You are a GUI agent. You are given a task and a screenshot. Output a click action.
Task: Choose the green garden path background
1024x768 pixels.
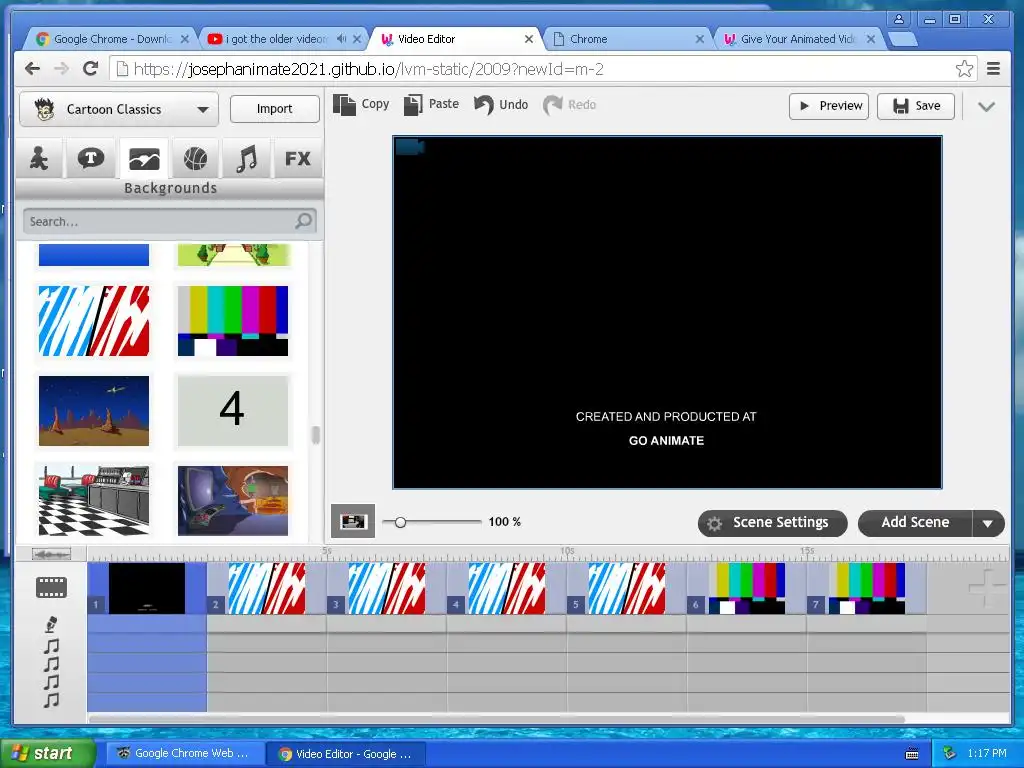click(x=232, y=255)
